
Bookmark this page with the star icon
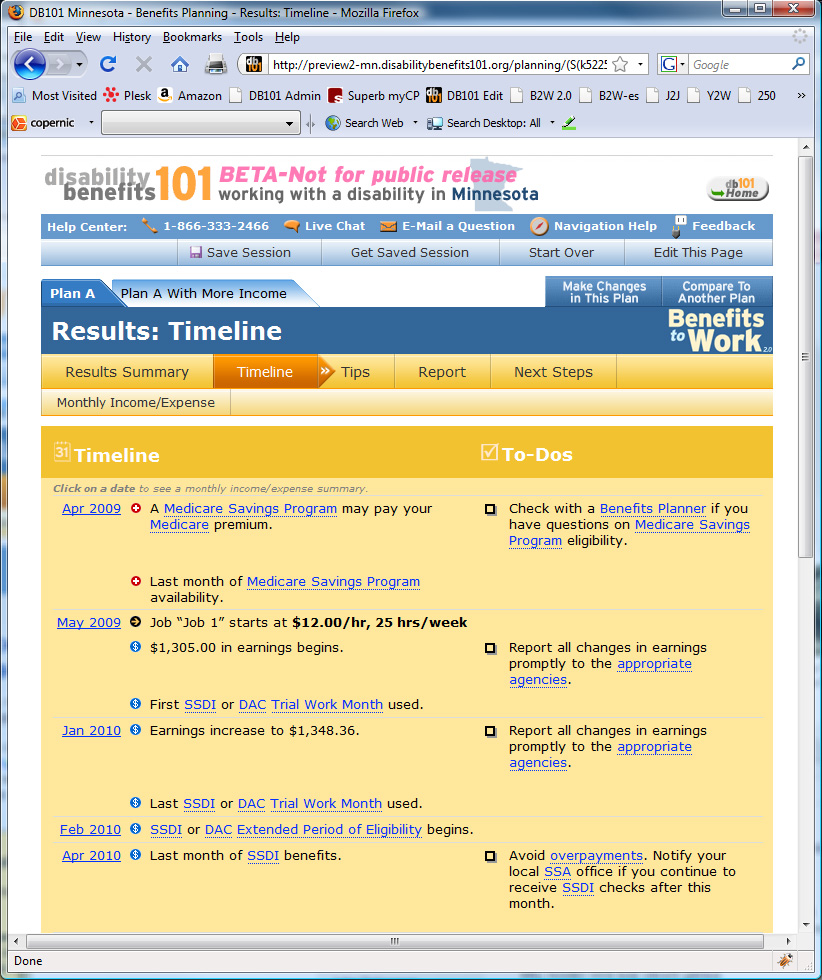click(620, 64)
